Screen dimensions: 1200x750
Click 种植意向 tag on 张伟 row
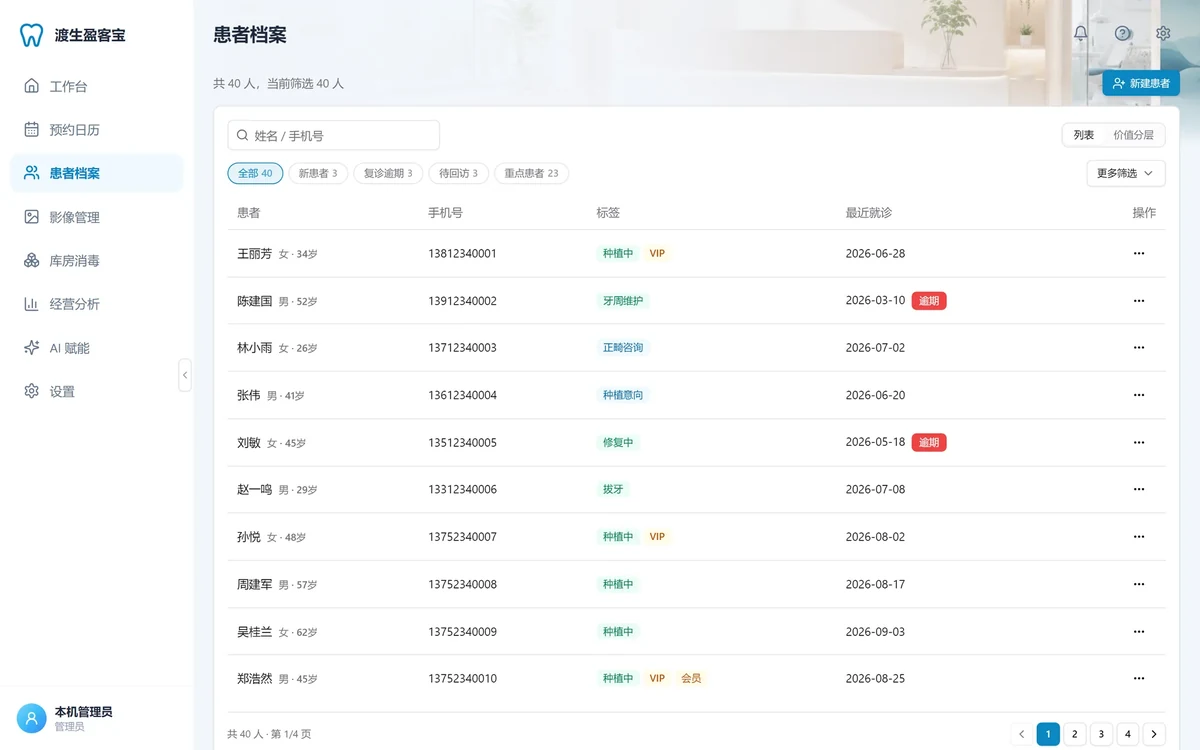tap(622, 395)
